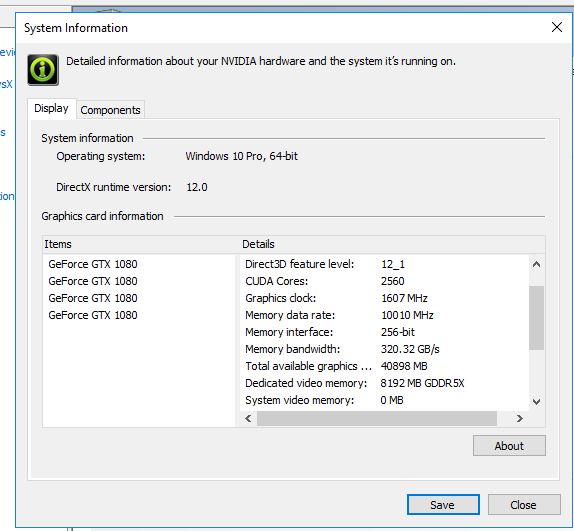Click the Save button

tap(443, 505)
